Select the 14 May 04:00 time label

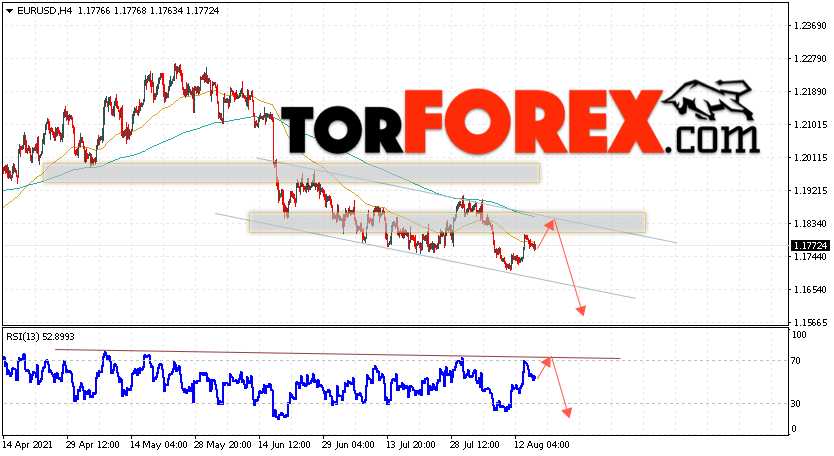coord(159,444)
